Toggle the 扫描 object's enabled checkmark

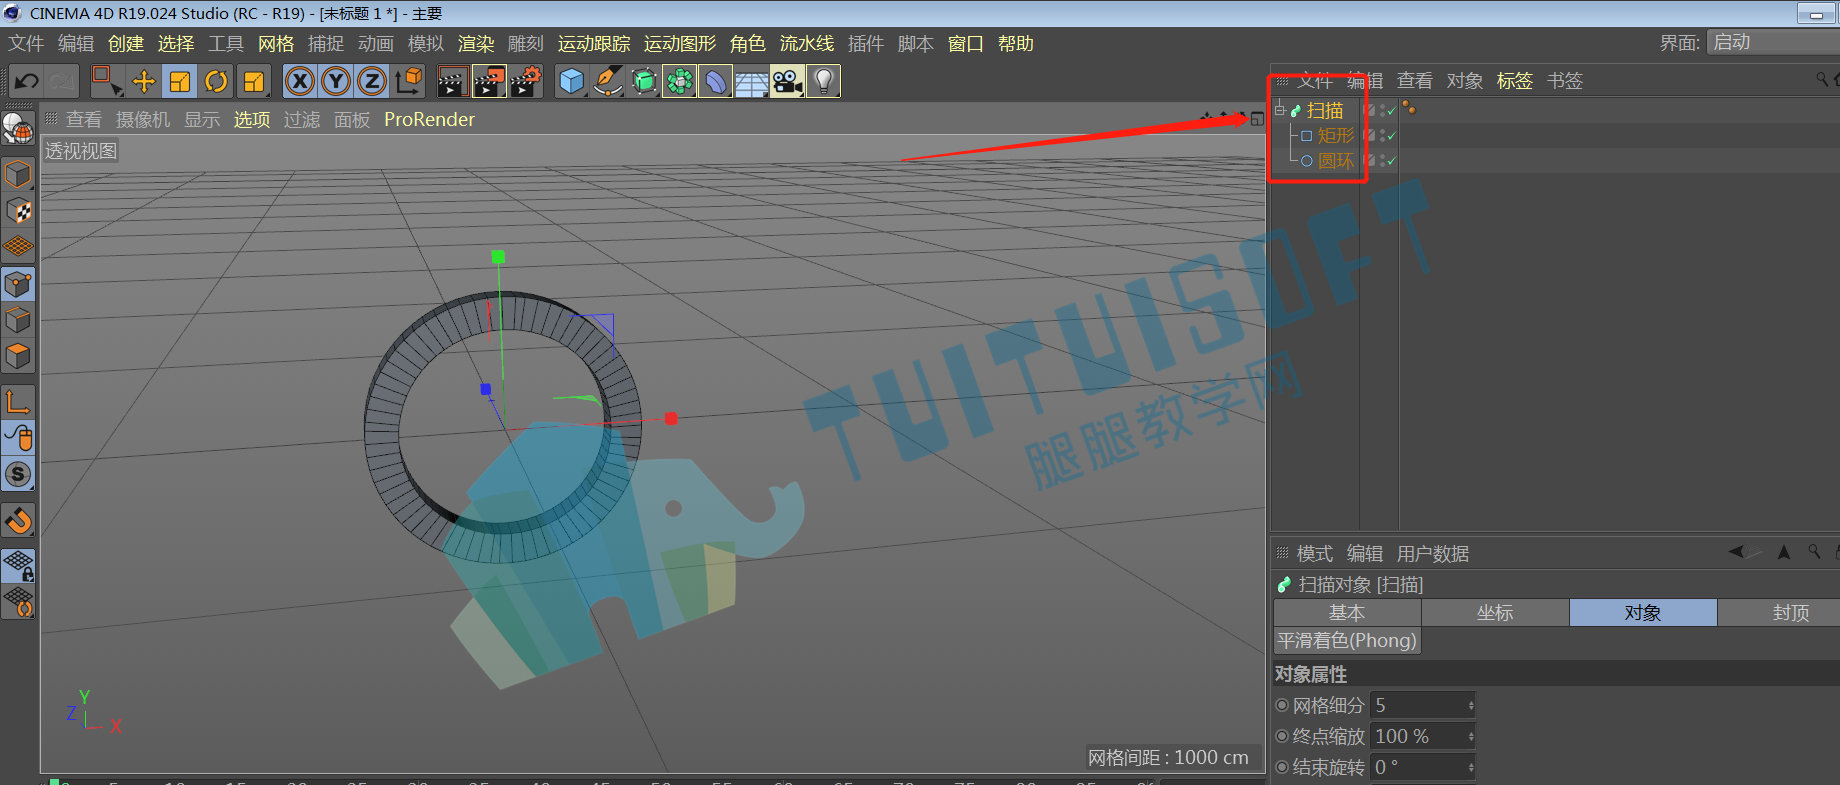1392,111
